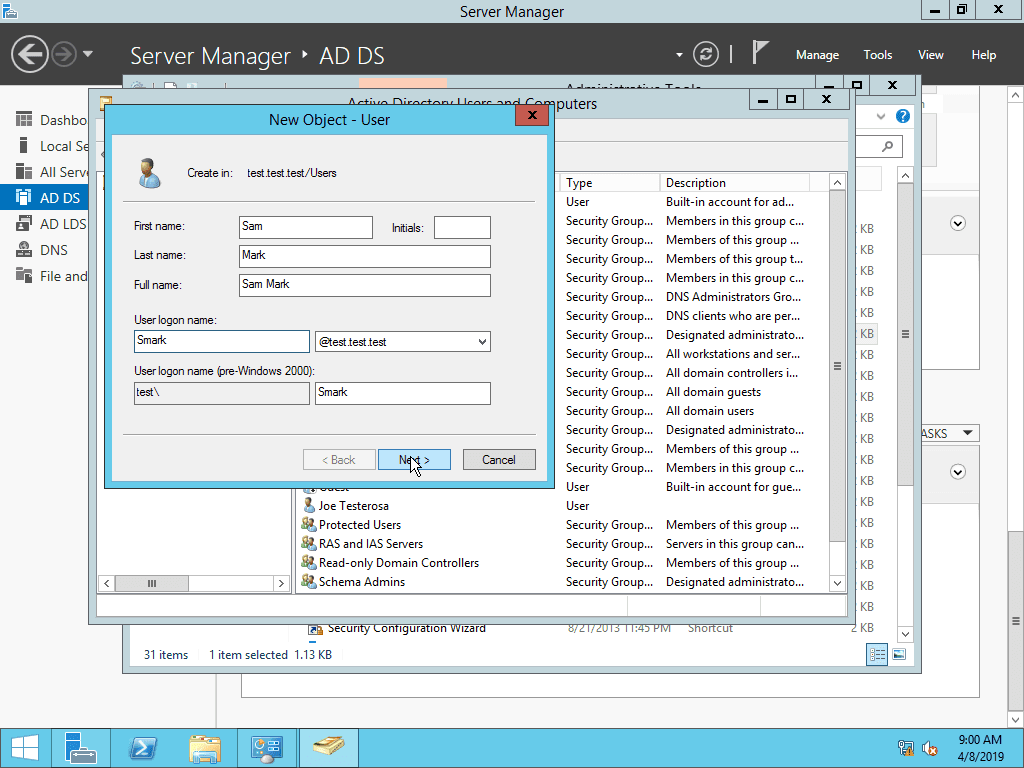Image resolution: width=1024 pixels, height=768 pixels.
Task: Open File Explorer from the taskbar
Action: [204, 748]
